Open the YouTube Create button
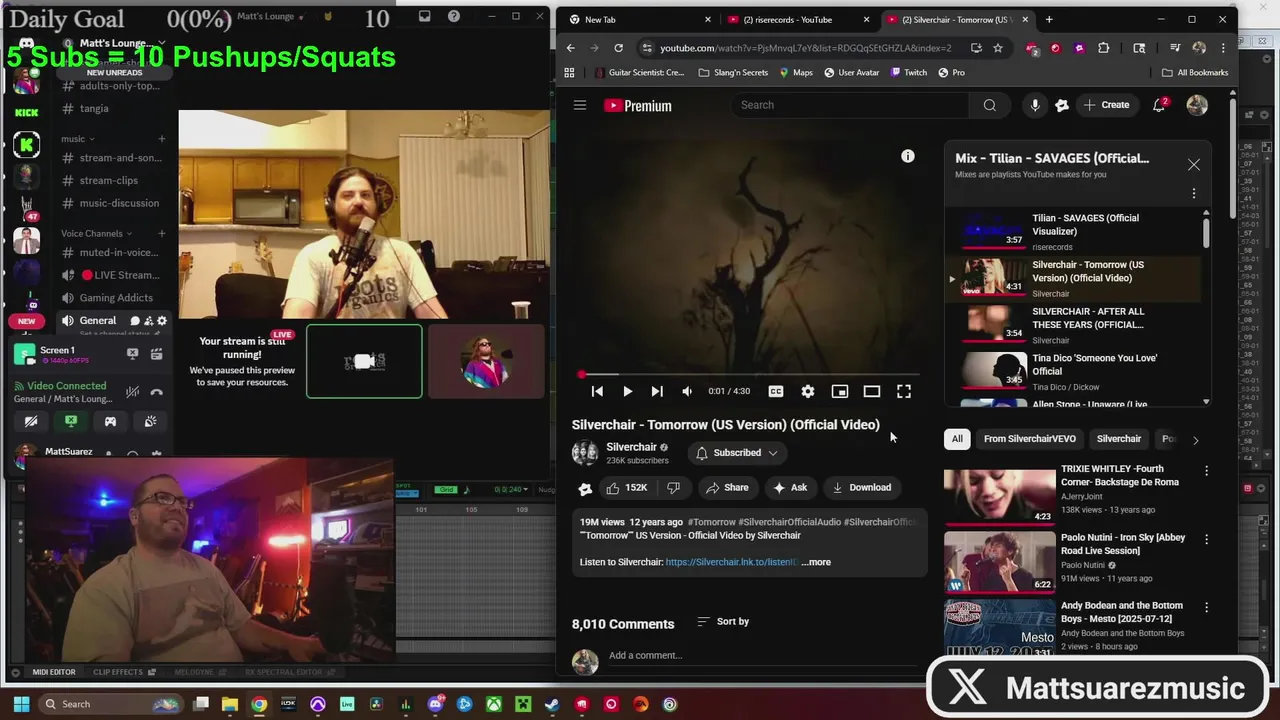1280x720 pixels. pyautogui.click(x=1106, y=105)
